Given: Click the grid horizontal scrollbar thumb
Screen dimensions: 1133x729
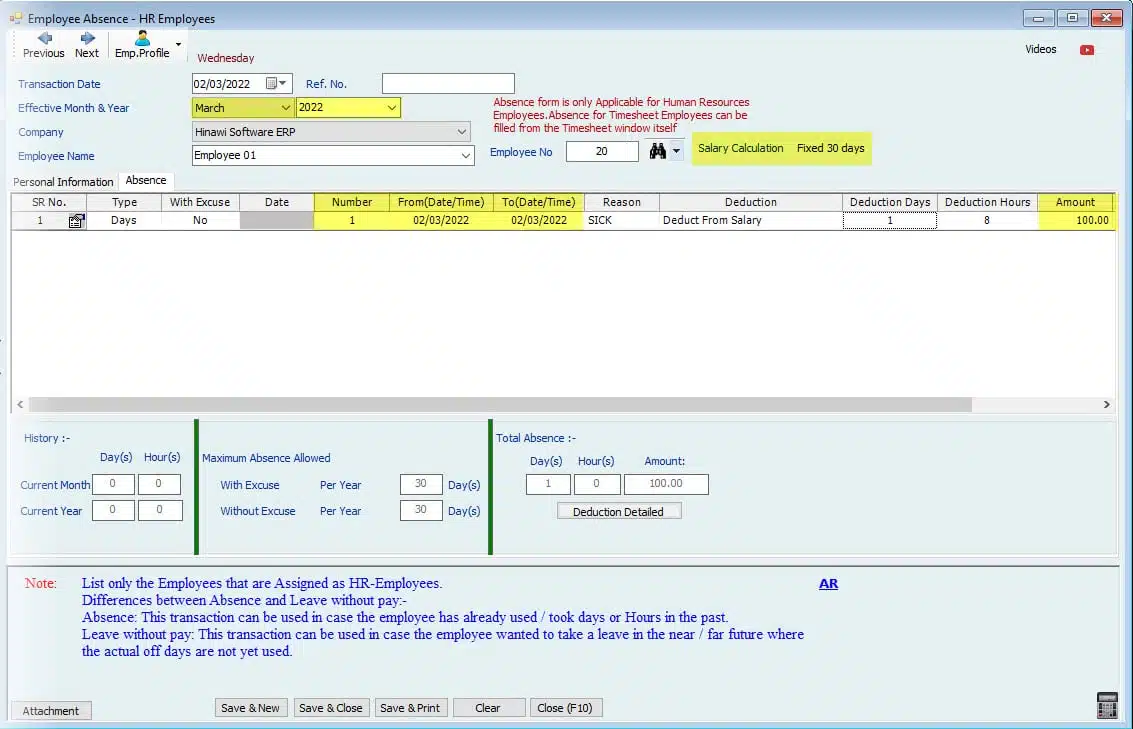Looking at the screenshot, I should pos(500,405).
